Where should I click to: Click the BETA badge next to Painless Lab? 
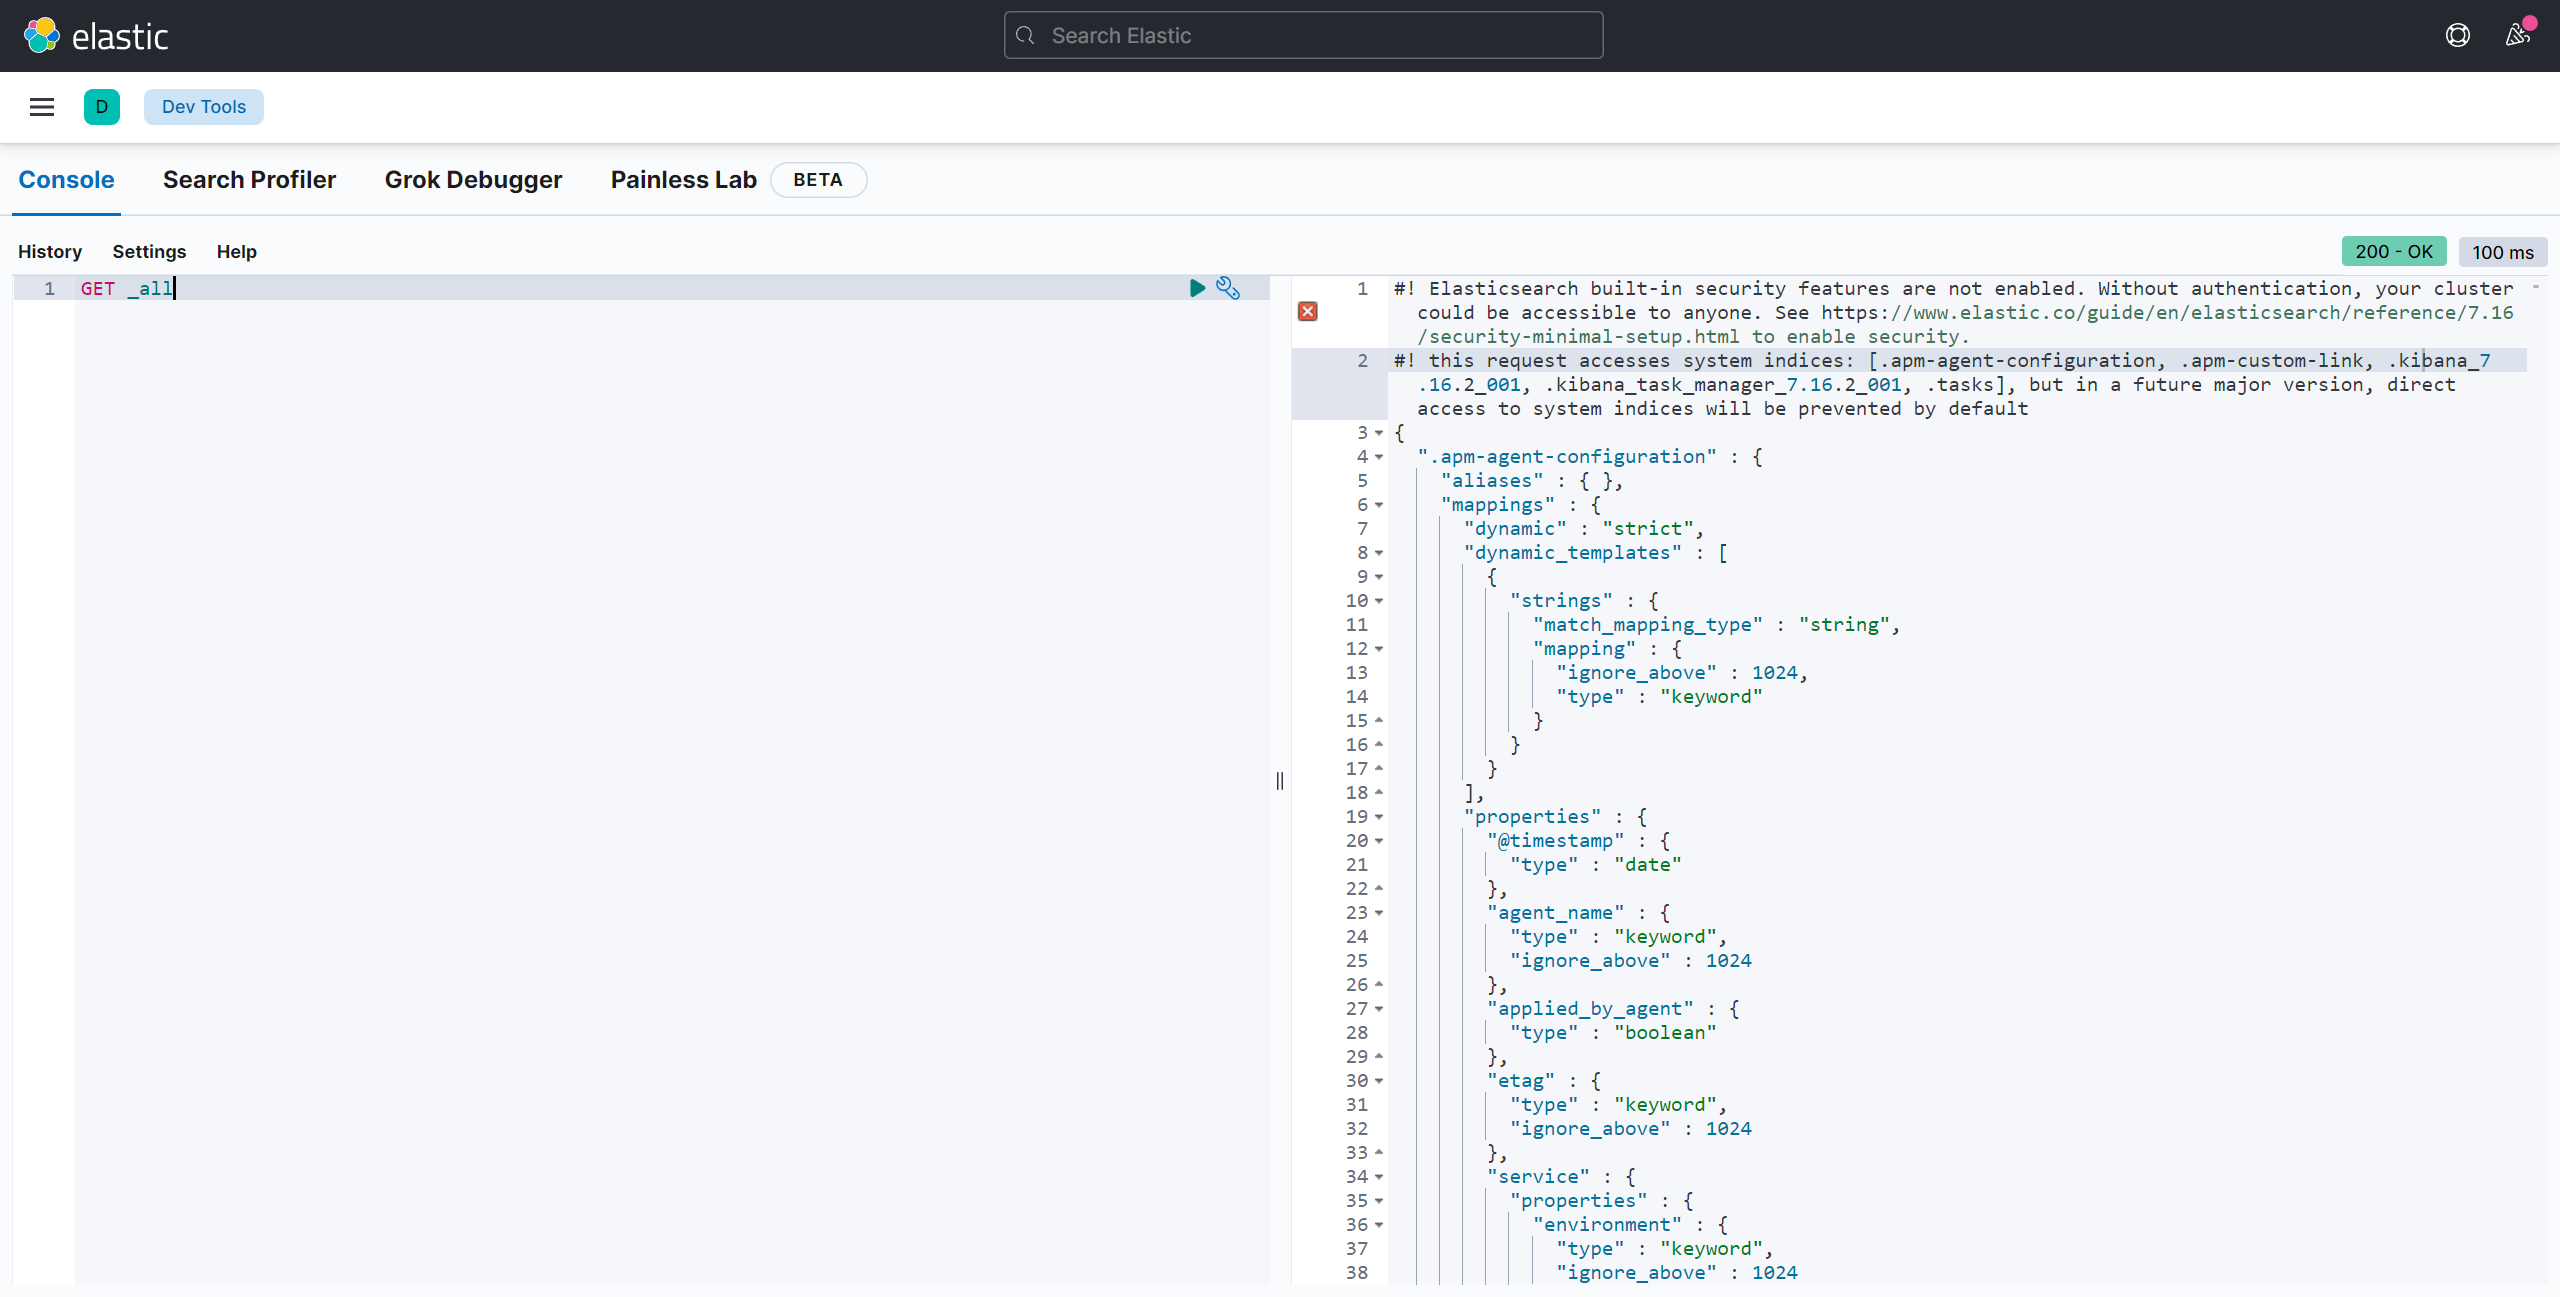click(818, 180)
